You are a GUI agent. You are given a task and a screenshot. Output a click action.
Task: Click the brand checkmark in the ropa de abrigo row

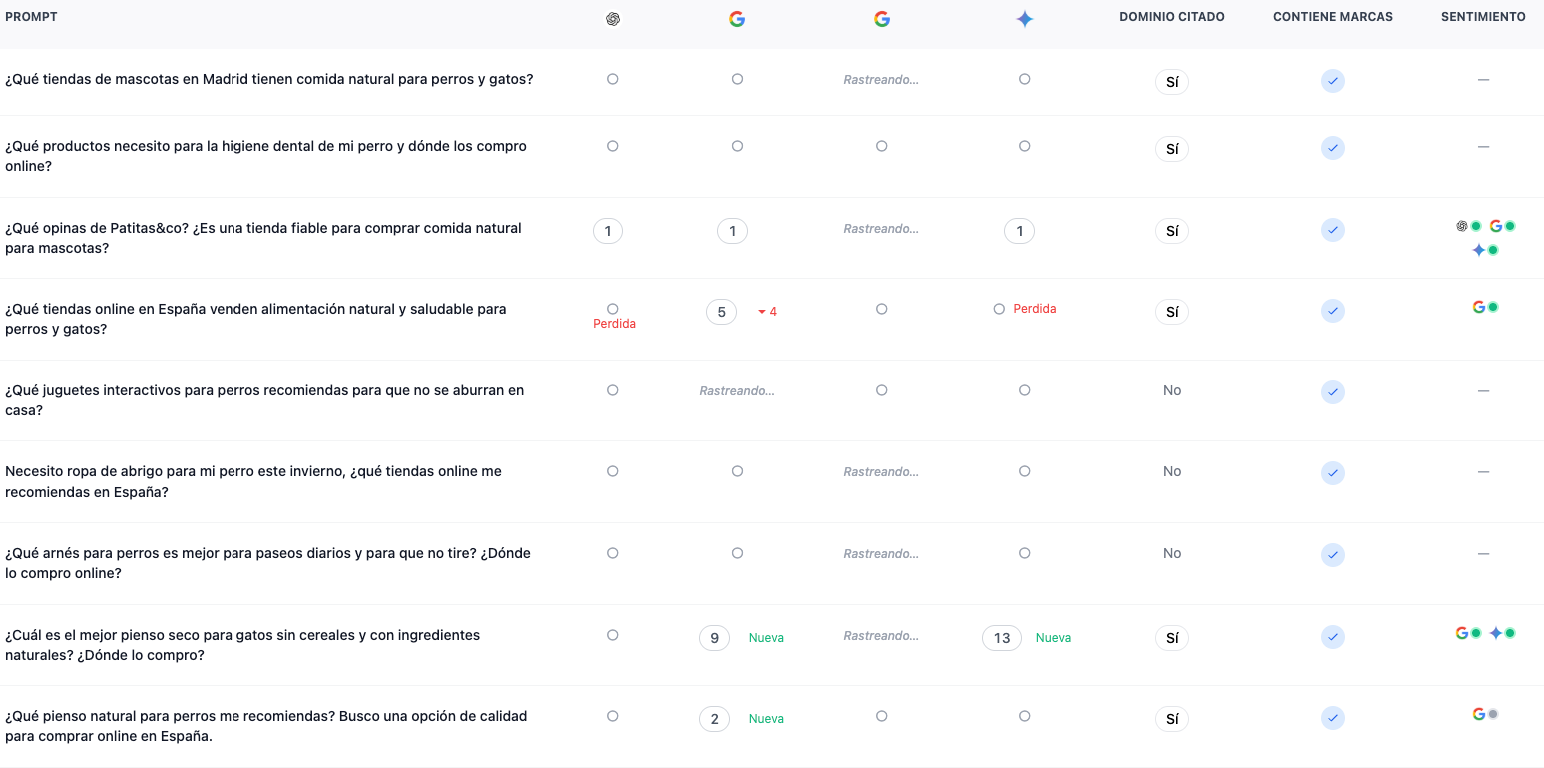(x=1332, y=473)
